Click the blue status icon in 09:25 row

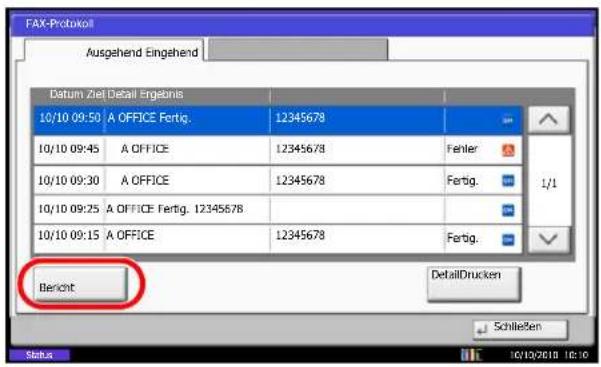click(508, 210)
